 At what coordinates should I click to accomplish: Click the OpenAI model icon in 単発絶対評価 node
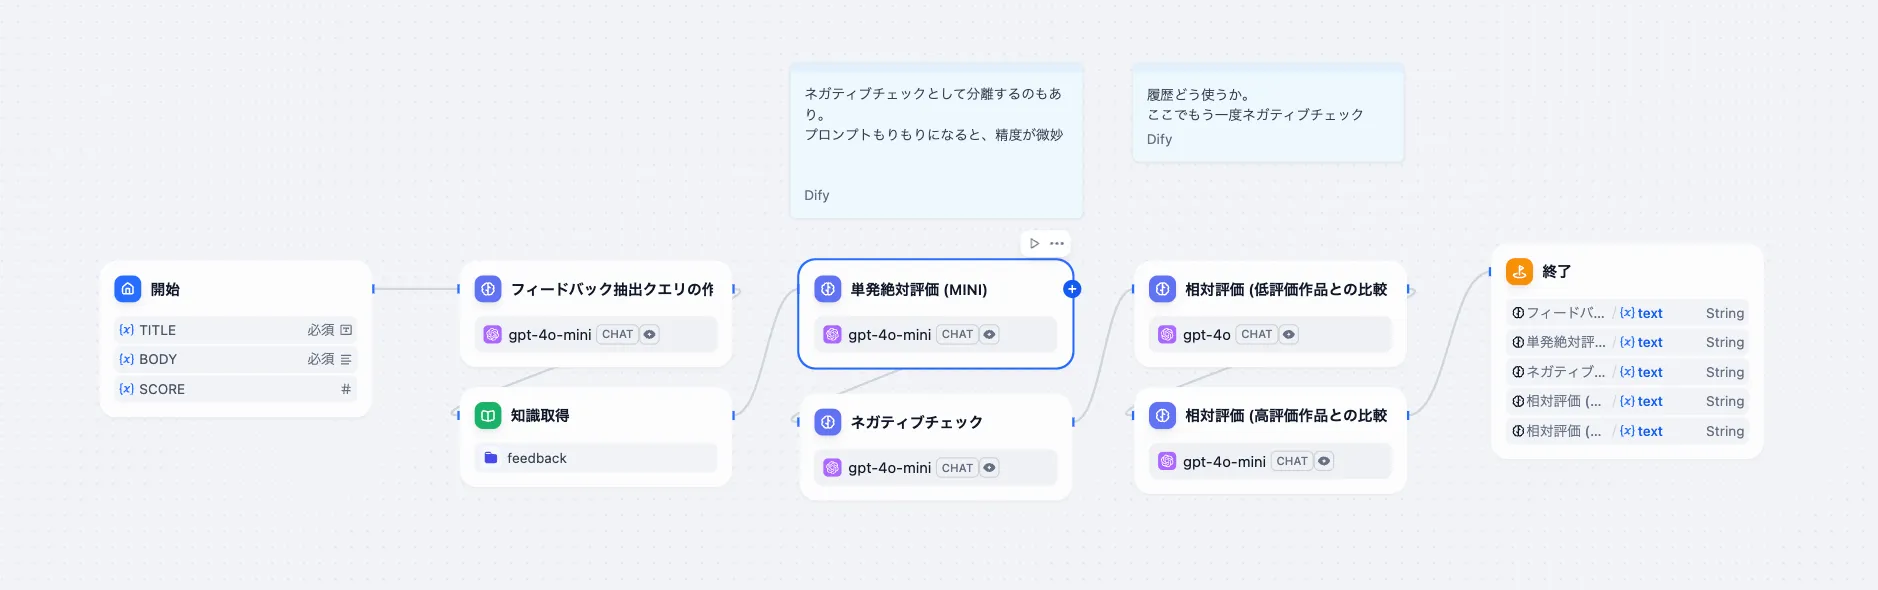pyautogui.click(x=832, y=334)
